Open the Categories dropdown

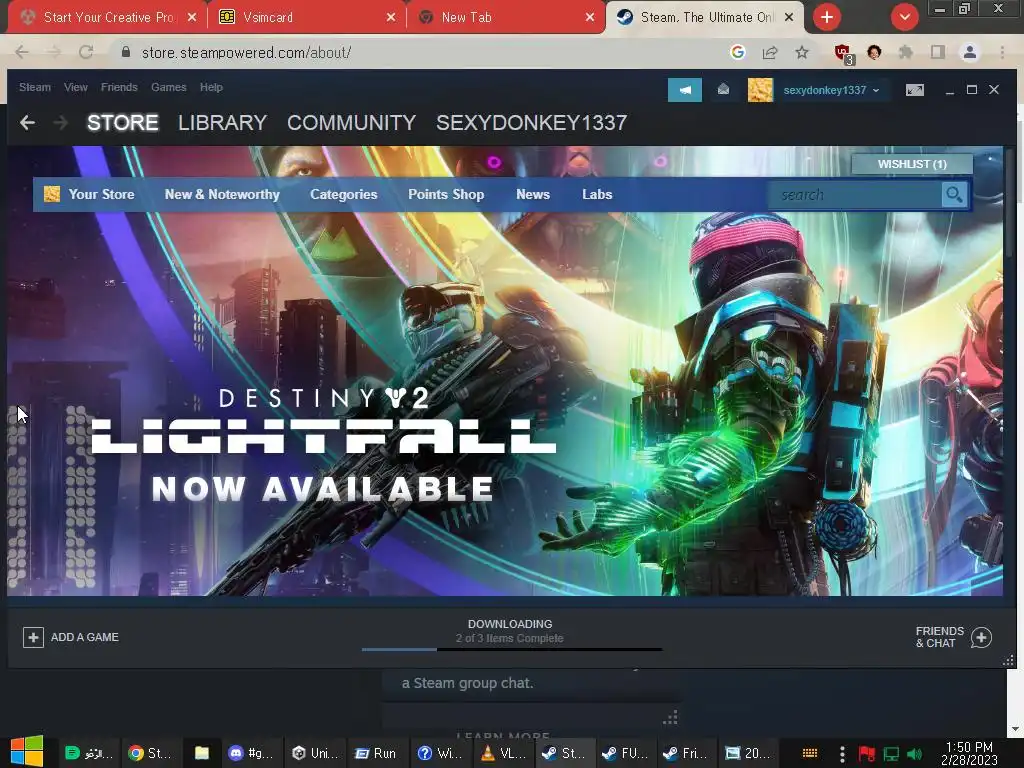click(x=344, y=194)
